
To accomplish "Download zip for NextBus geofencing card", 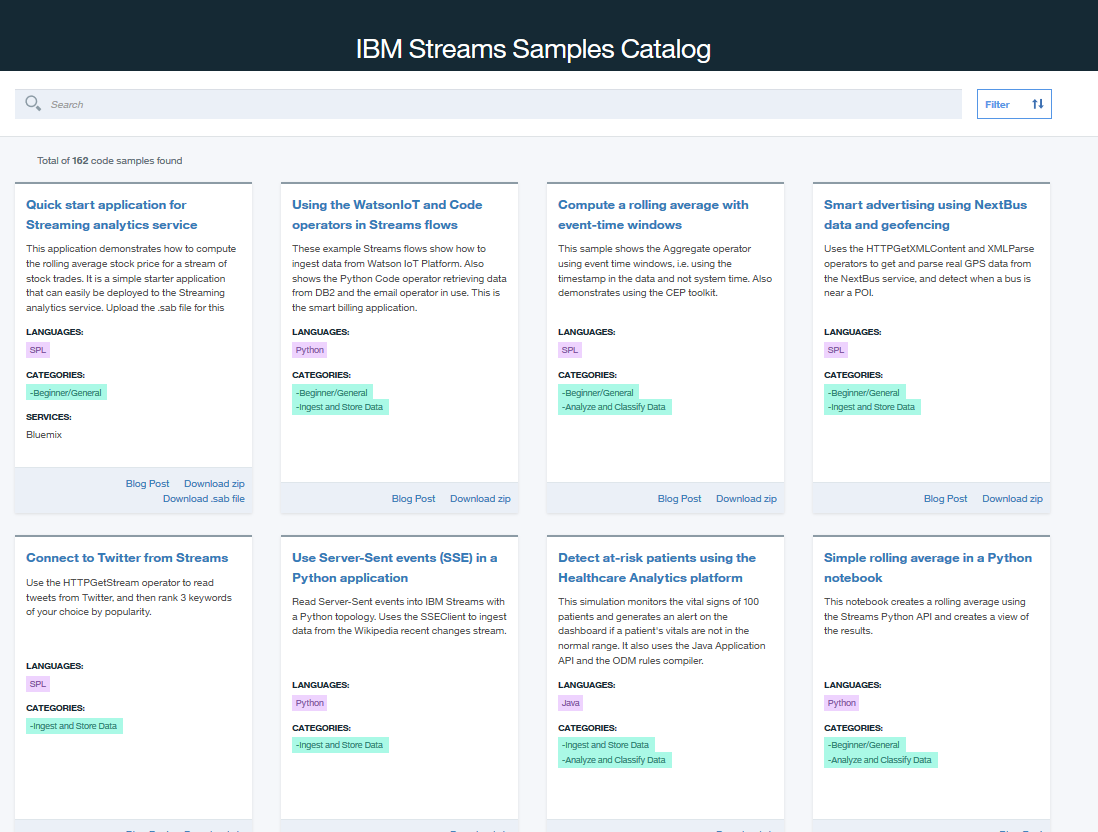I will pyautogui.click(x=1013, y=499).
